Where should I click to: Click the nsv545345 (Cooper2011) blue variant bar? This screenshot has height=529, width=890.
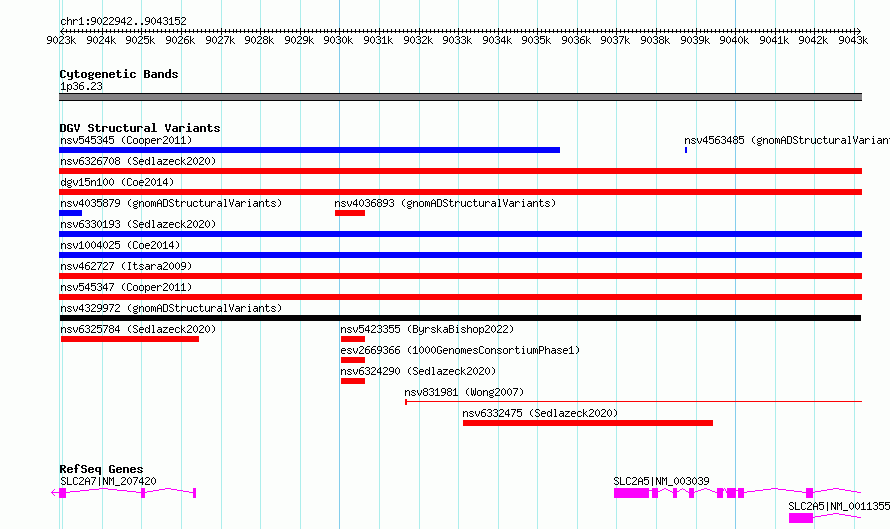[x=309, y=150]
